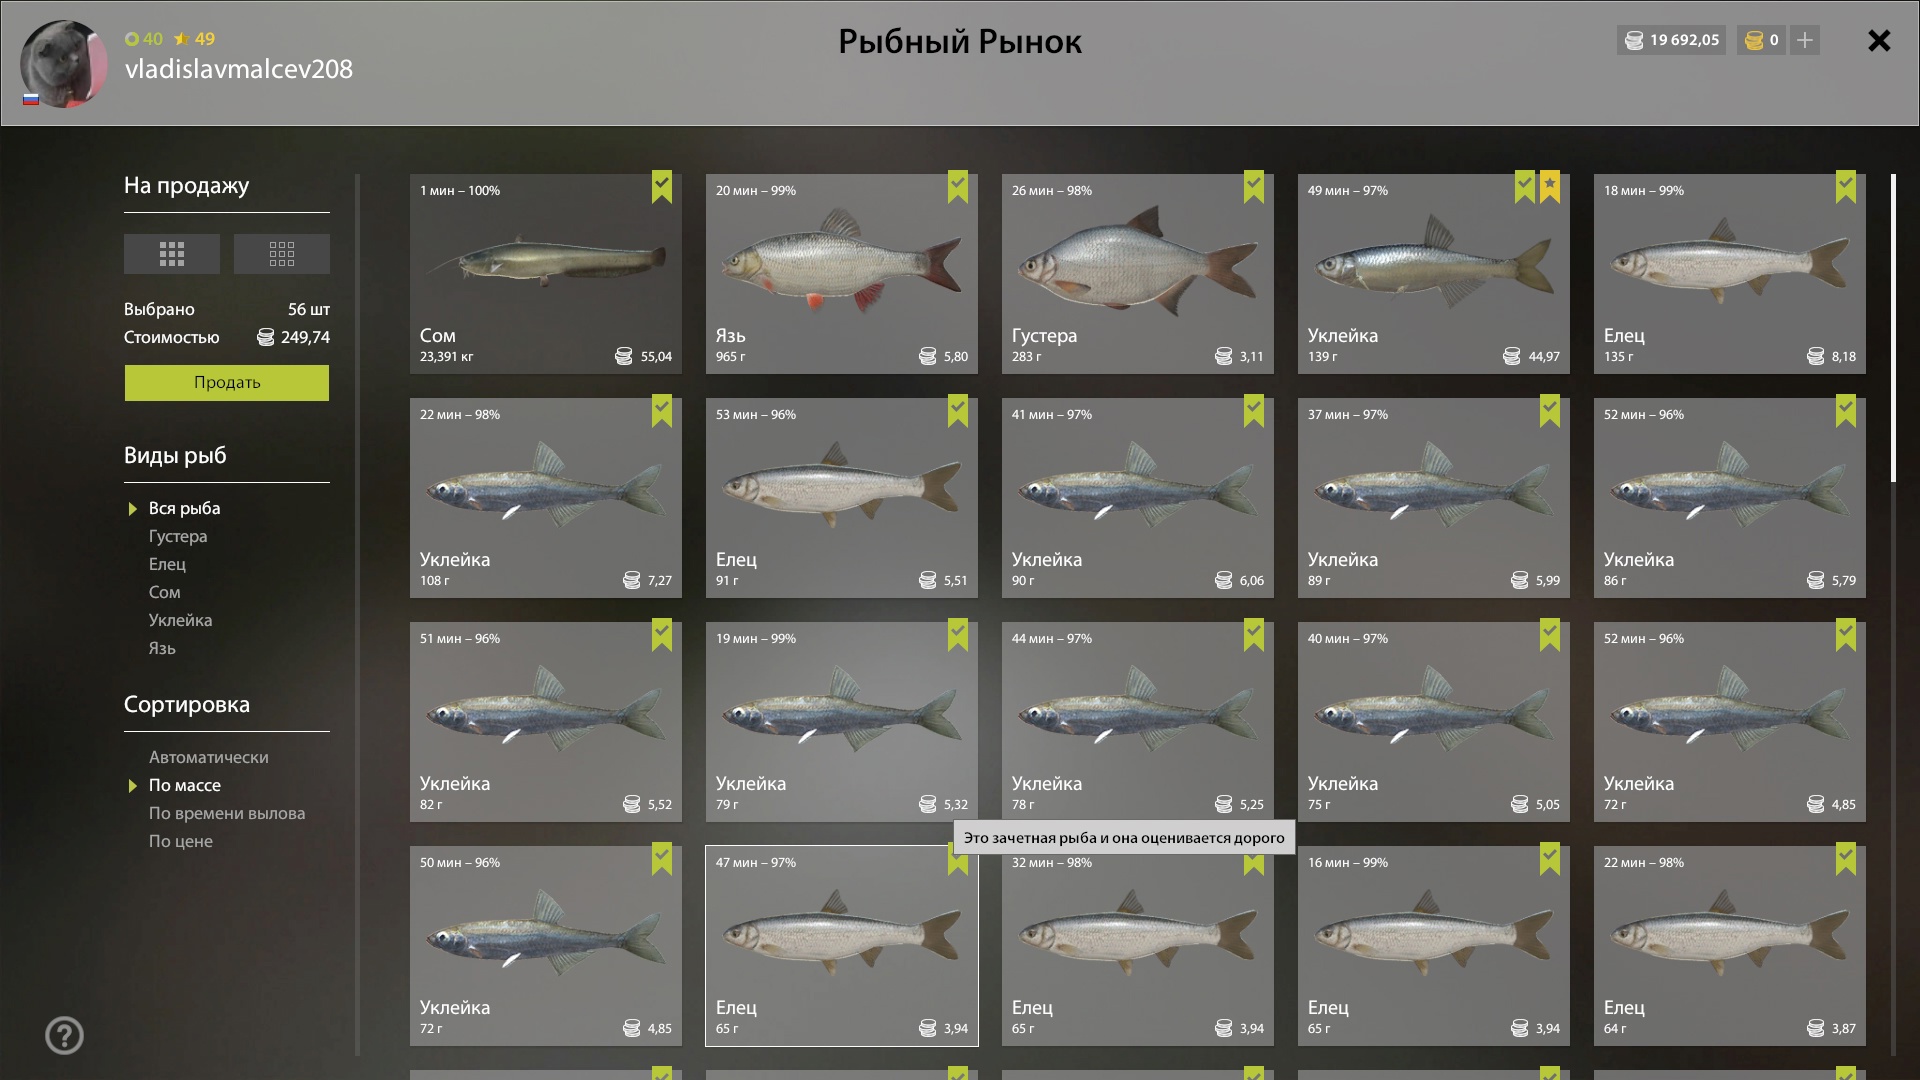1920x1080 pixels.
Task: Filter fish list by Густера
Action: [x=178, y=536]
